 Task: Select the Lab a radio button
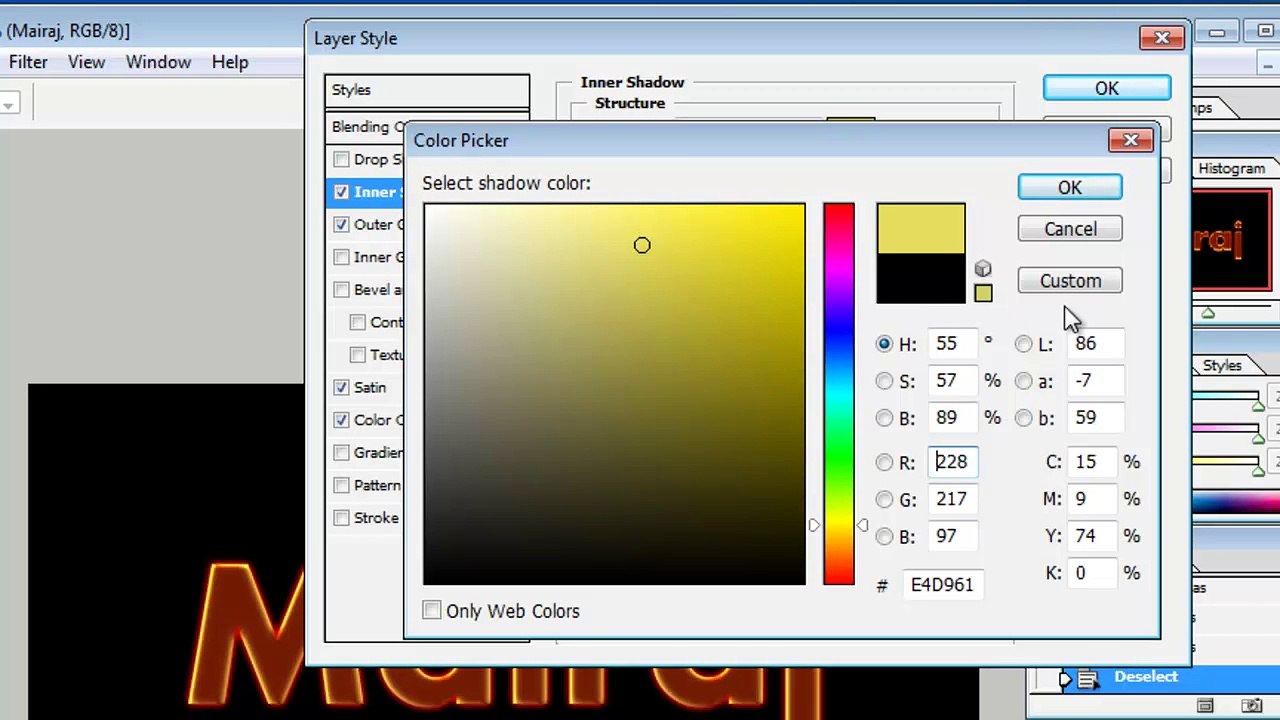click(x=1023, y=381)
